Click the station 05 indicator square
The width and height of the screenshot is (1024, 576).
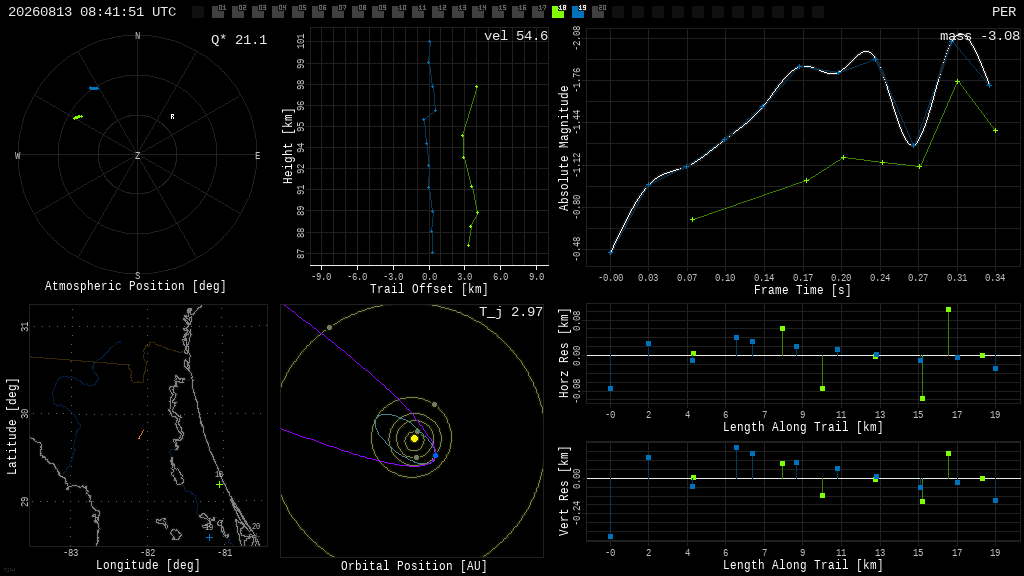coord(298,12)
